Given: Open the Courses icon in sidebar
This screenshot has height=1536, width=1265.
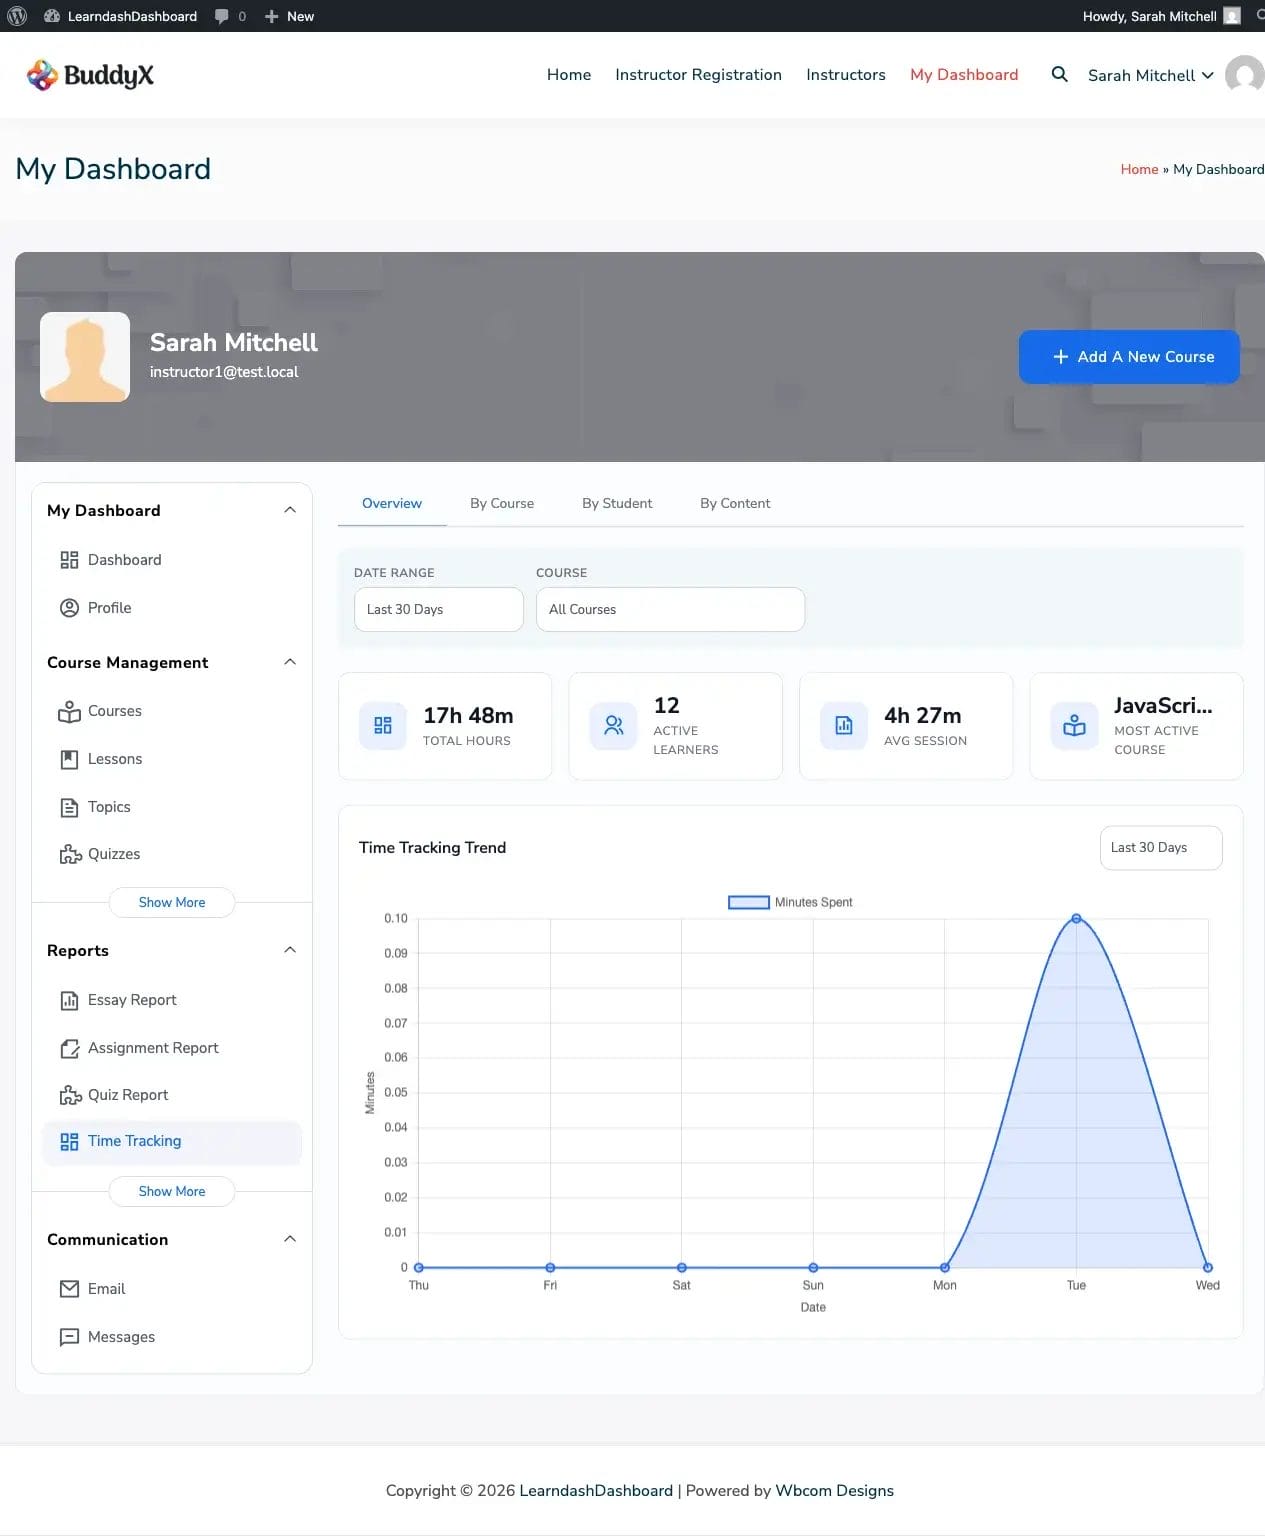Looking at the screenshot, I should [69, 711].
